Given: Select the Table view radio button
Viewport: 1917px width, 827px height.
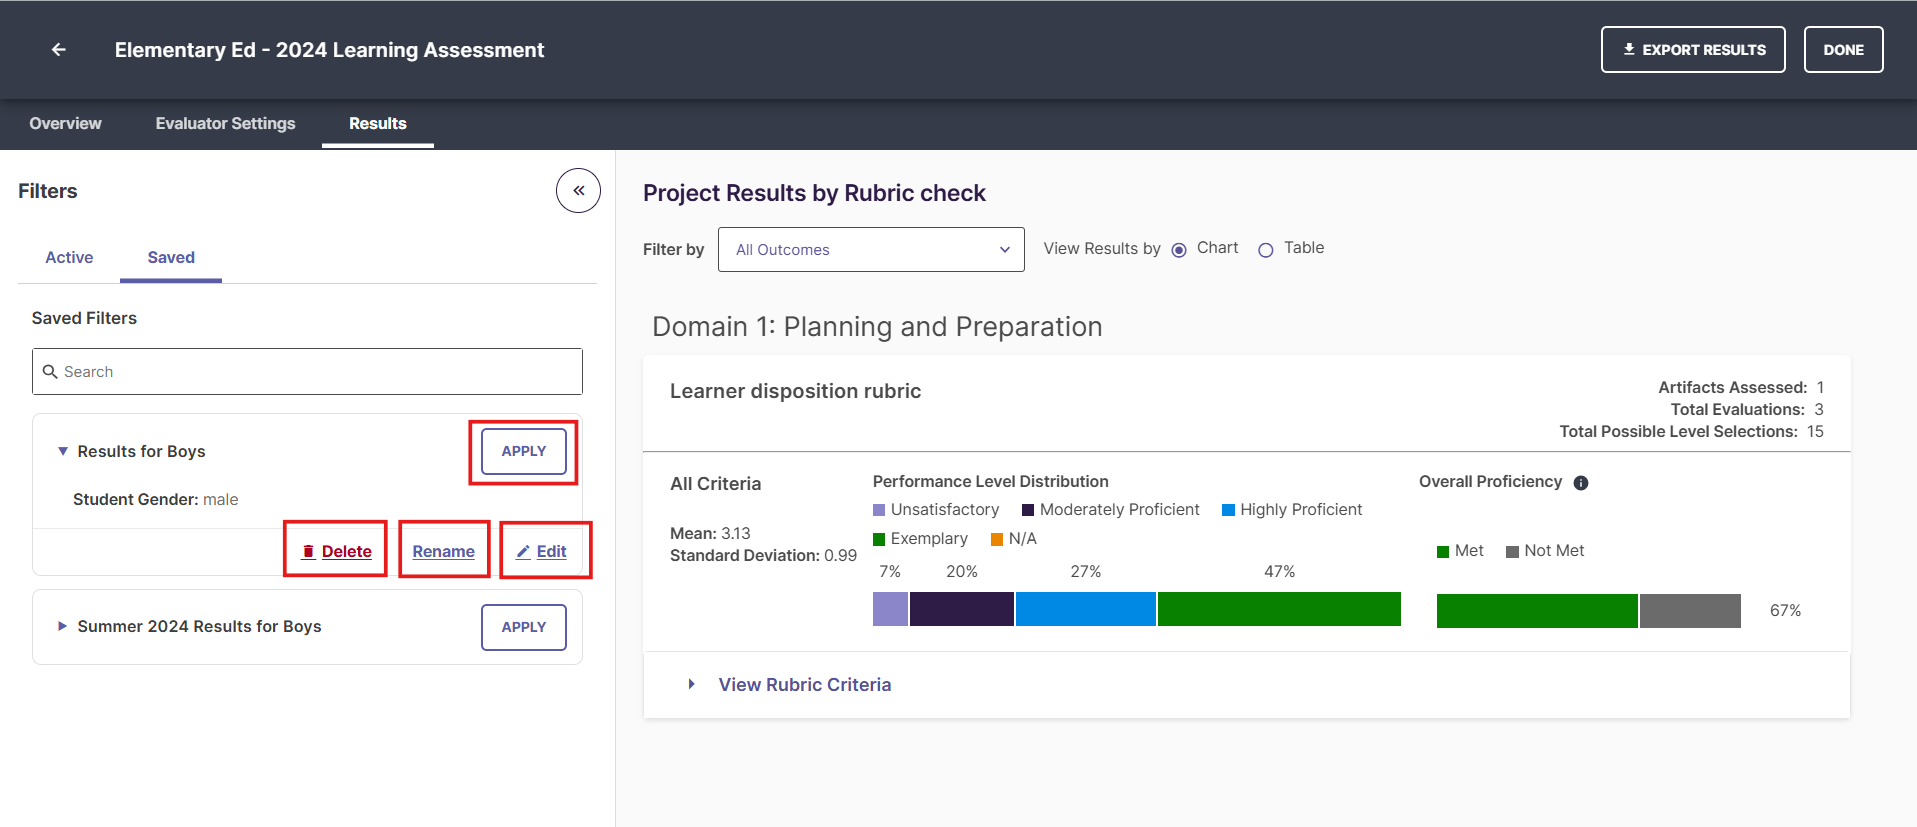Looking at the screenshot, I should pyautogui.click(x=1266, y=250).
